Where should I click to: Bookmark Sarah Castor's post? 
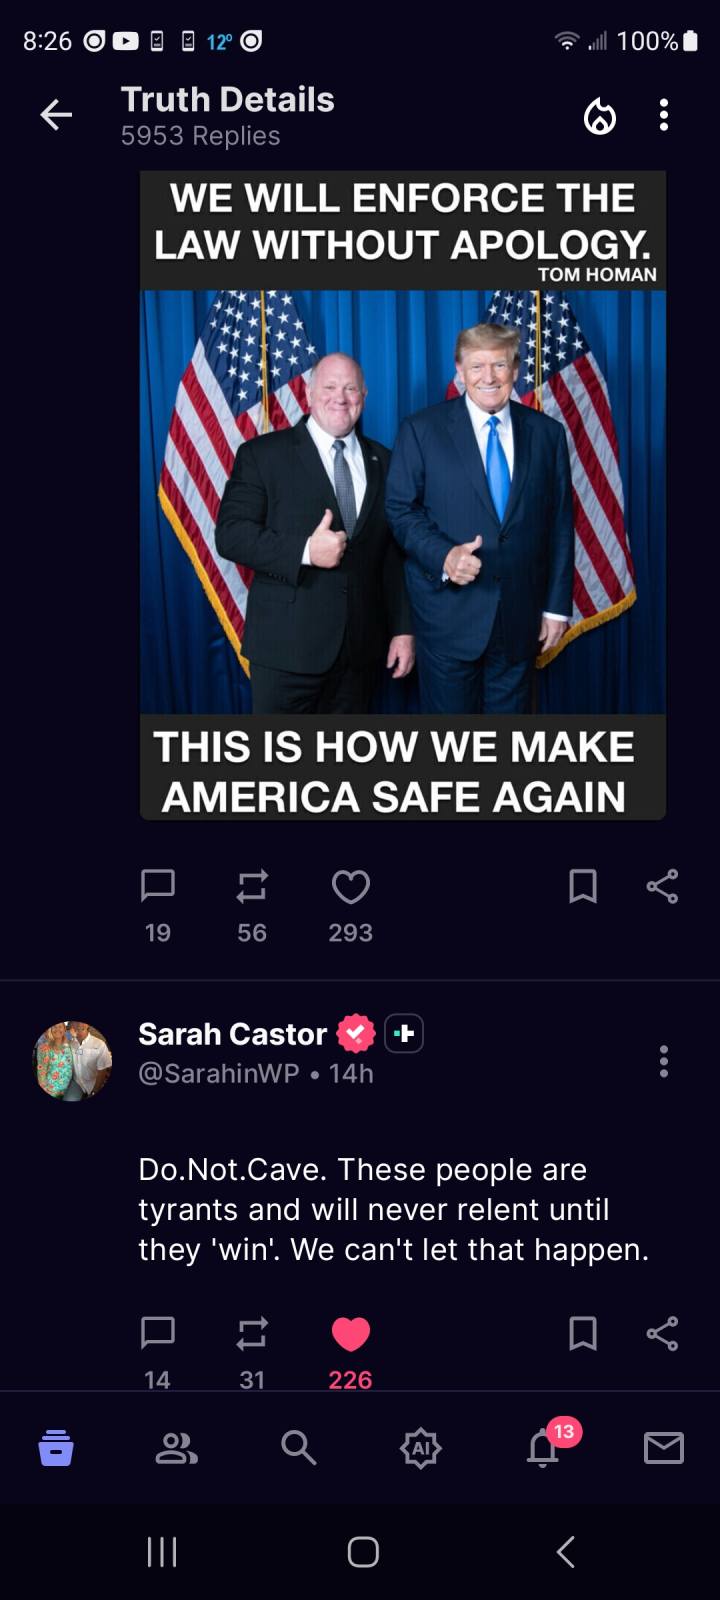tap(583, 1333)
